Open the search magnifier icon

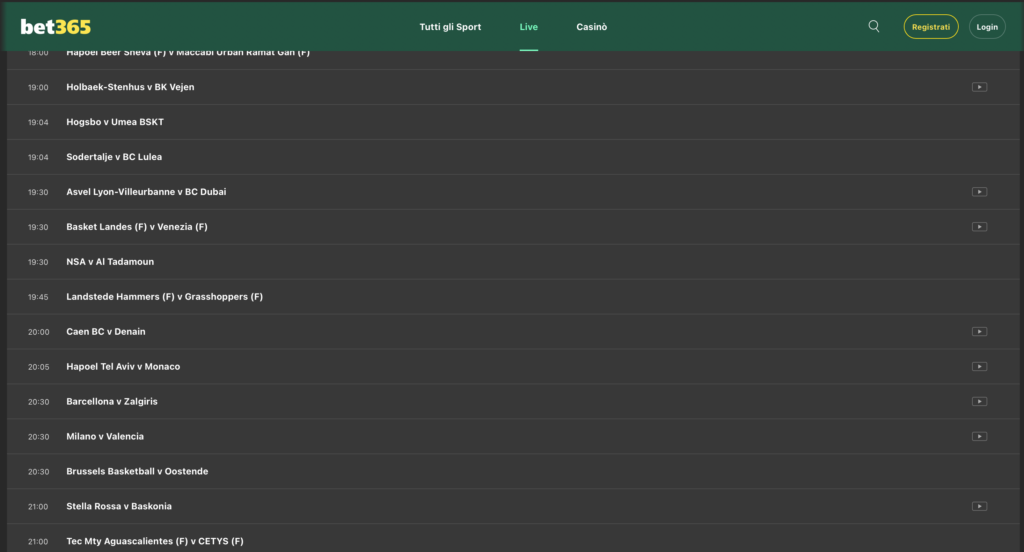point(874,26)
